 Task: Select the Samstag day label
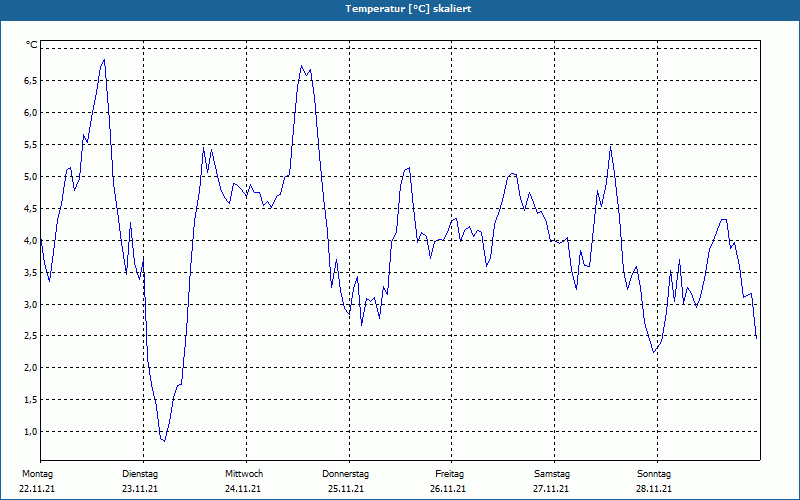point(552,474)
